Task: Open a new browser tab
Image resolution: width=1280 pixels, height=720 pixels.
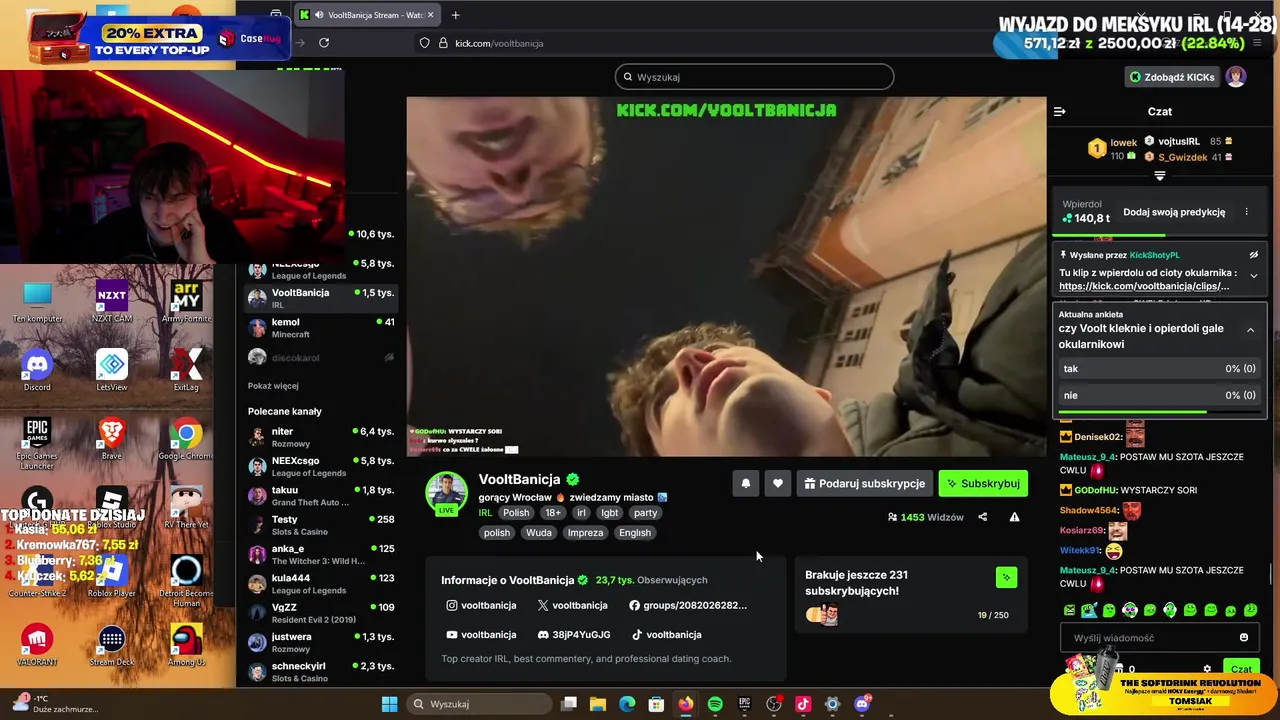Action: (456, 15)
